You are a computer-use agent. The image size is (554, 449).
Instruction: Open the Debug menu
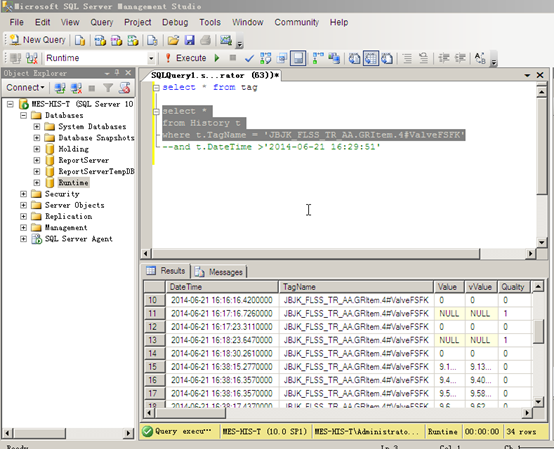tap(175, 22)
